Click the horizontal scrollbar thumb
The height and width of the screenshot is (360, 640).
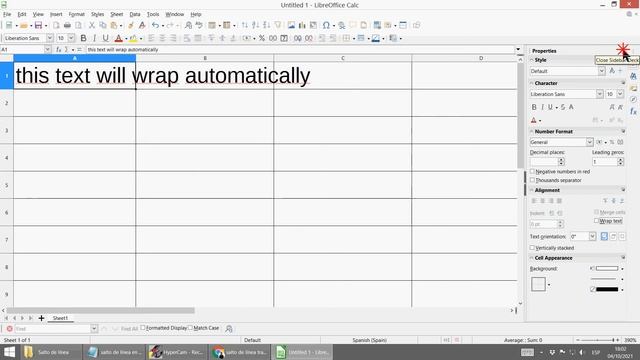101,311
